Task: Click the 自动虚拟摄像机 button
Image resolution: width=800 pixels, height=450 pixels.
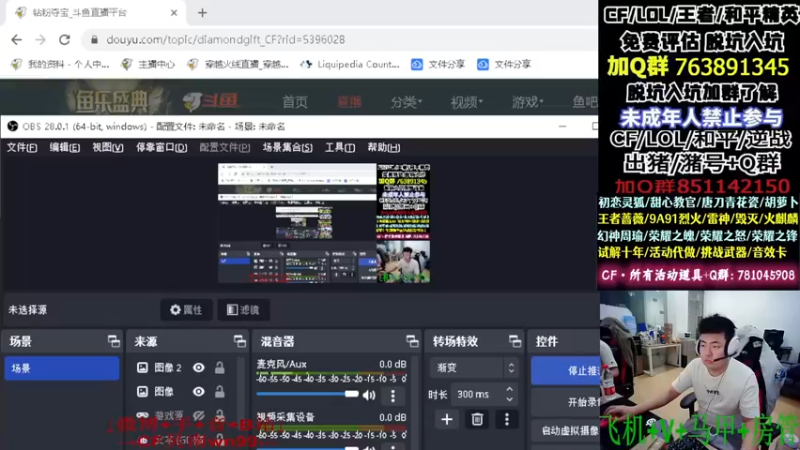Action: pyautogui.click(x=565, y=431)
